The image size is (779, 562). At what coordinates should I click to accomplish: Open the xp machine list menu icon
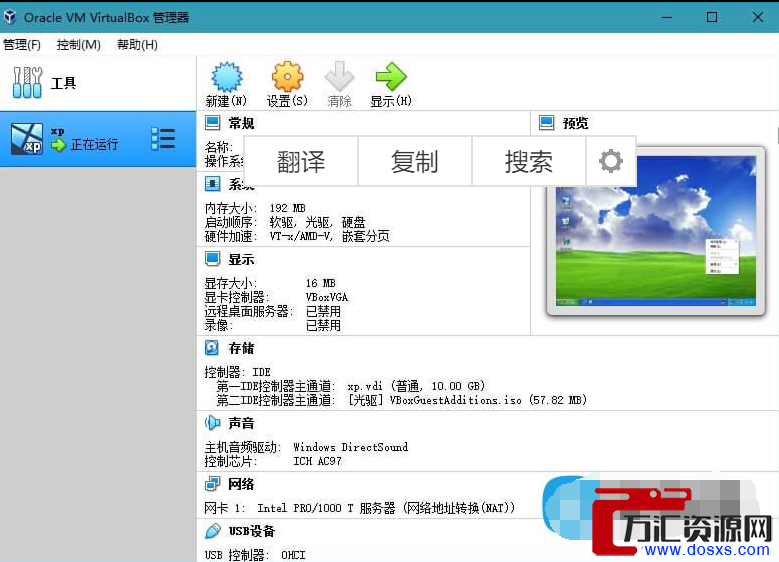pos(163,139)
